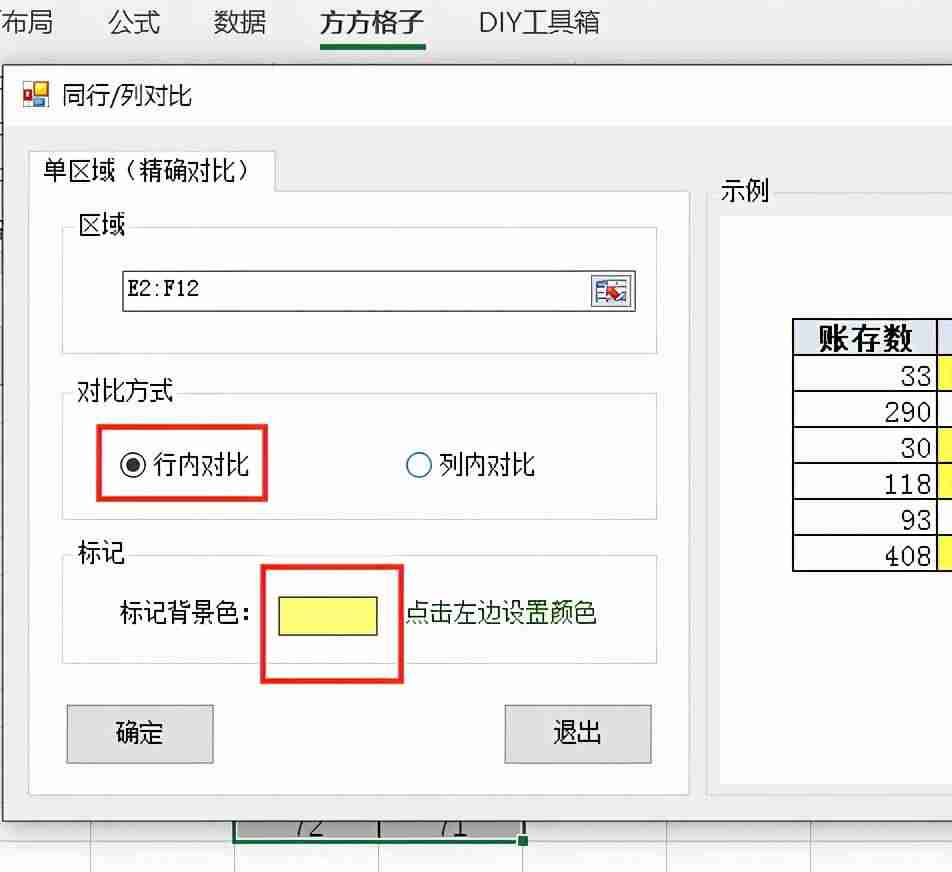Click the example cell with value 30
This screenshot has height=872, width=952.
[865, 445]
